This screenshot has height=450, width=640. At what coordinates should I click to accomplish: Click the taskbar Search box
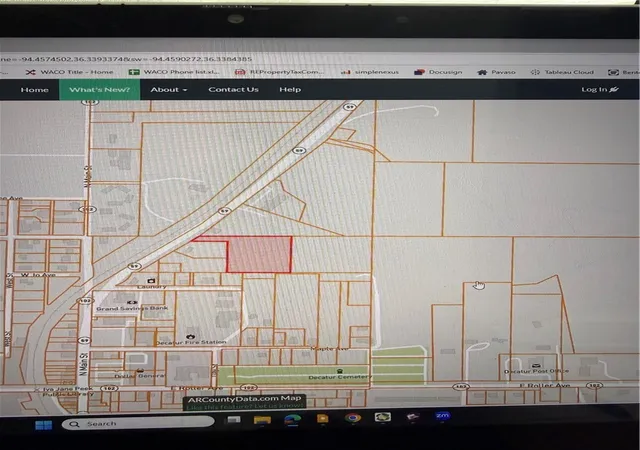click(138, 423)
